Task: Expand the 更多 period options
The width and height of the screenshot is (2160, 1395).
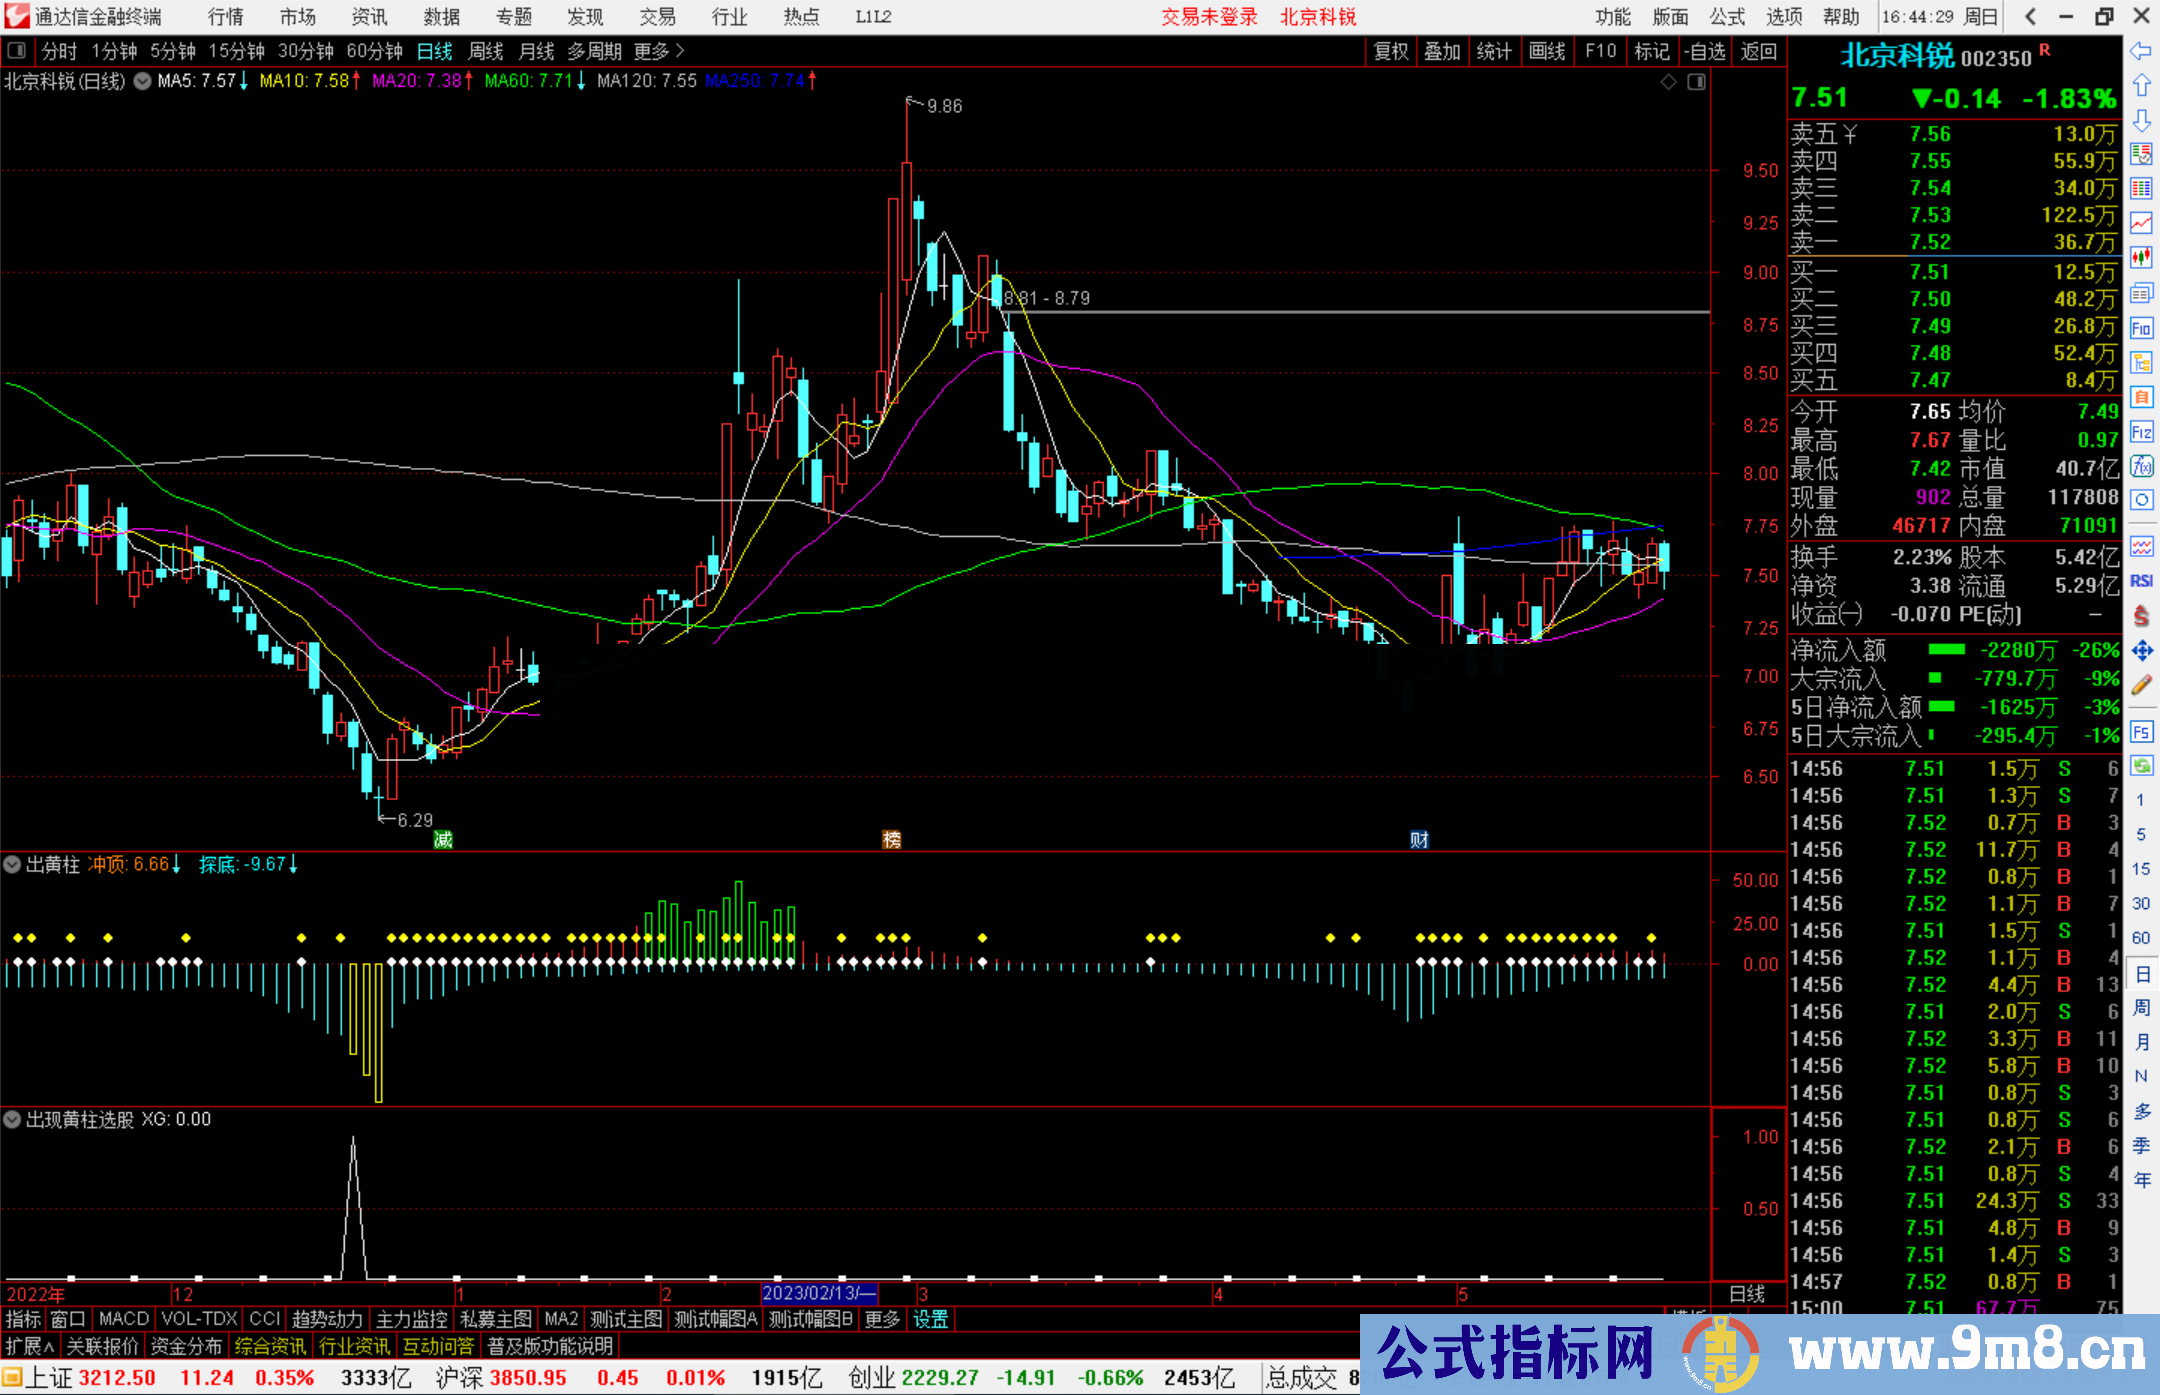Action: click(x=659, y=51)
